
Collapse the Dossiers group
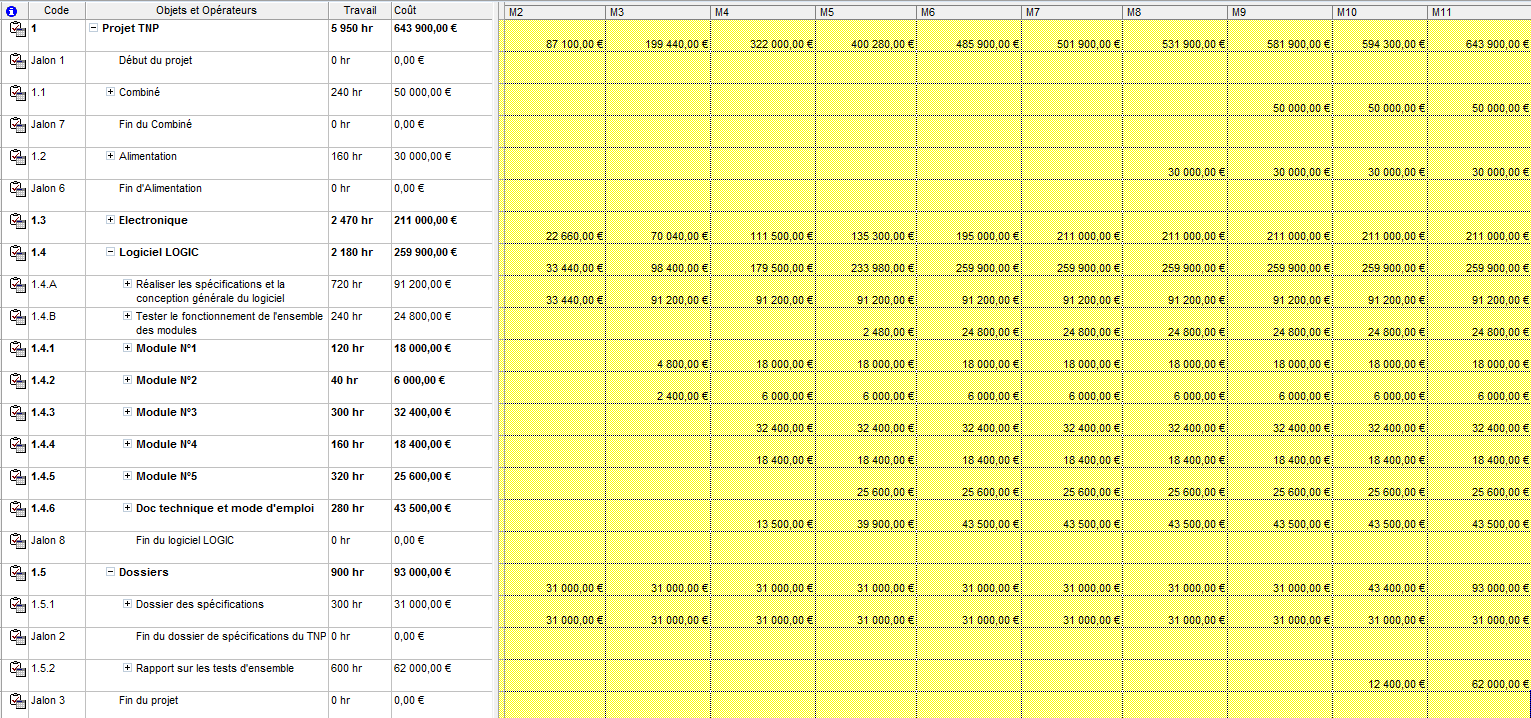click(110, 572)
